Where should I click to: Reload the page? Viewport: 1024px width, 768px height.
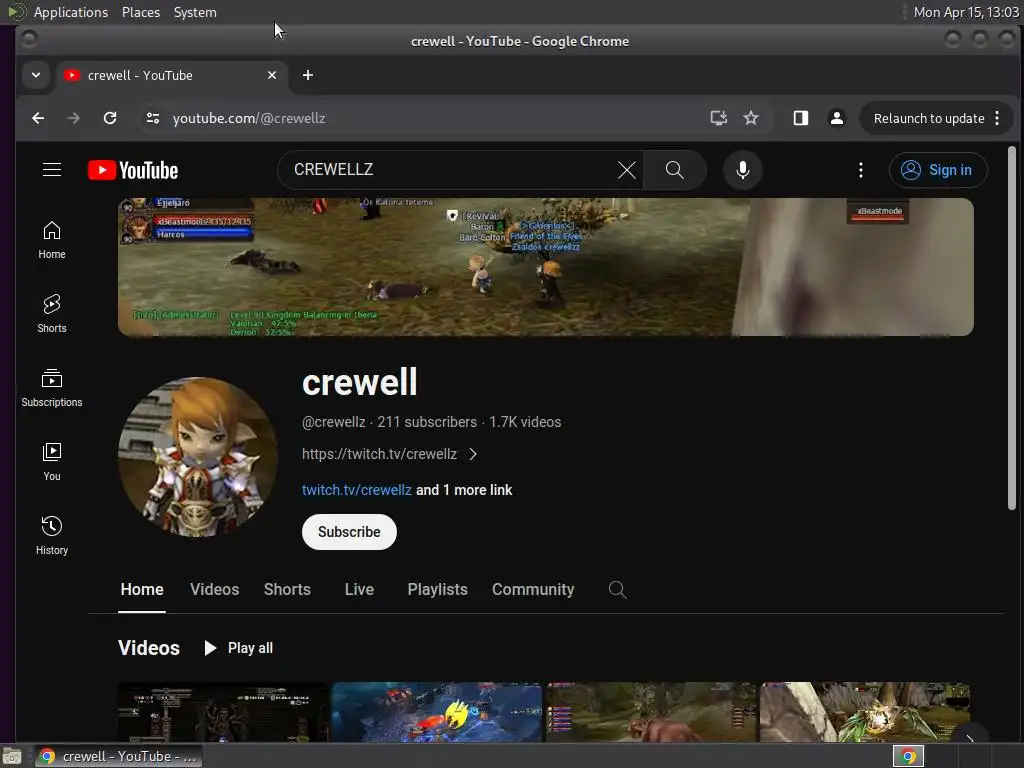tap(110, 118)
